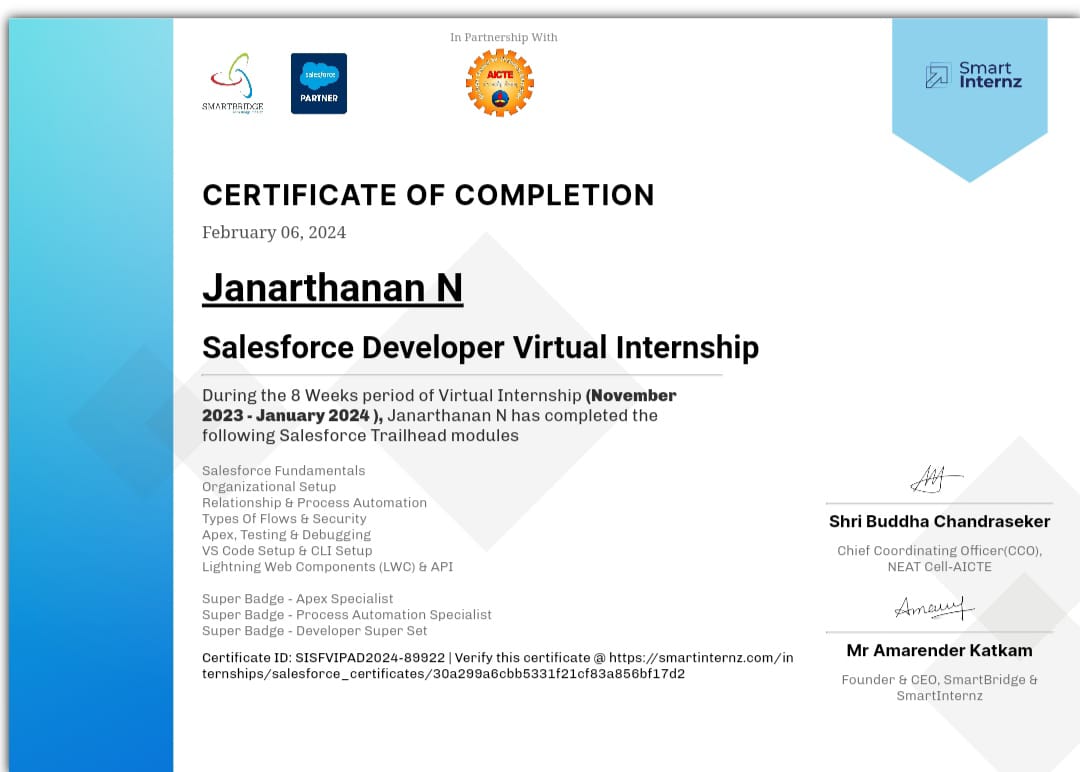Open the smartinternz.com verification link

[497, 666]
